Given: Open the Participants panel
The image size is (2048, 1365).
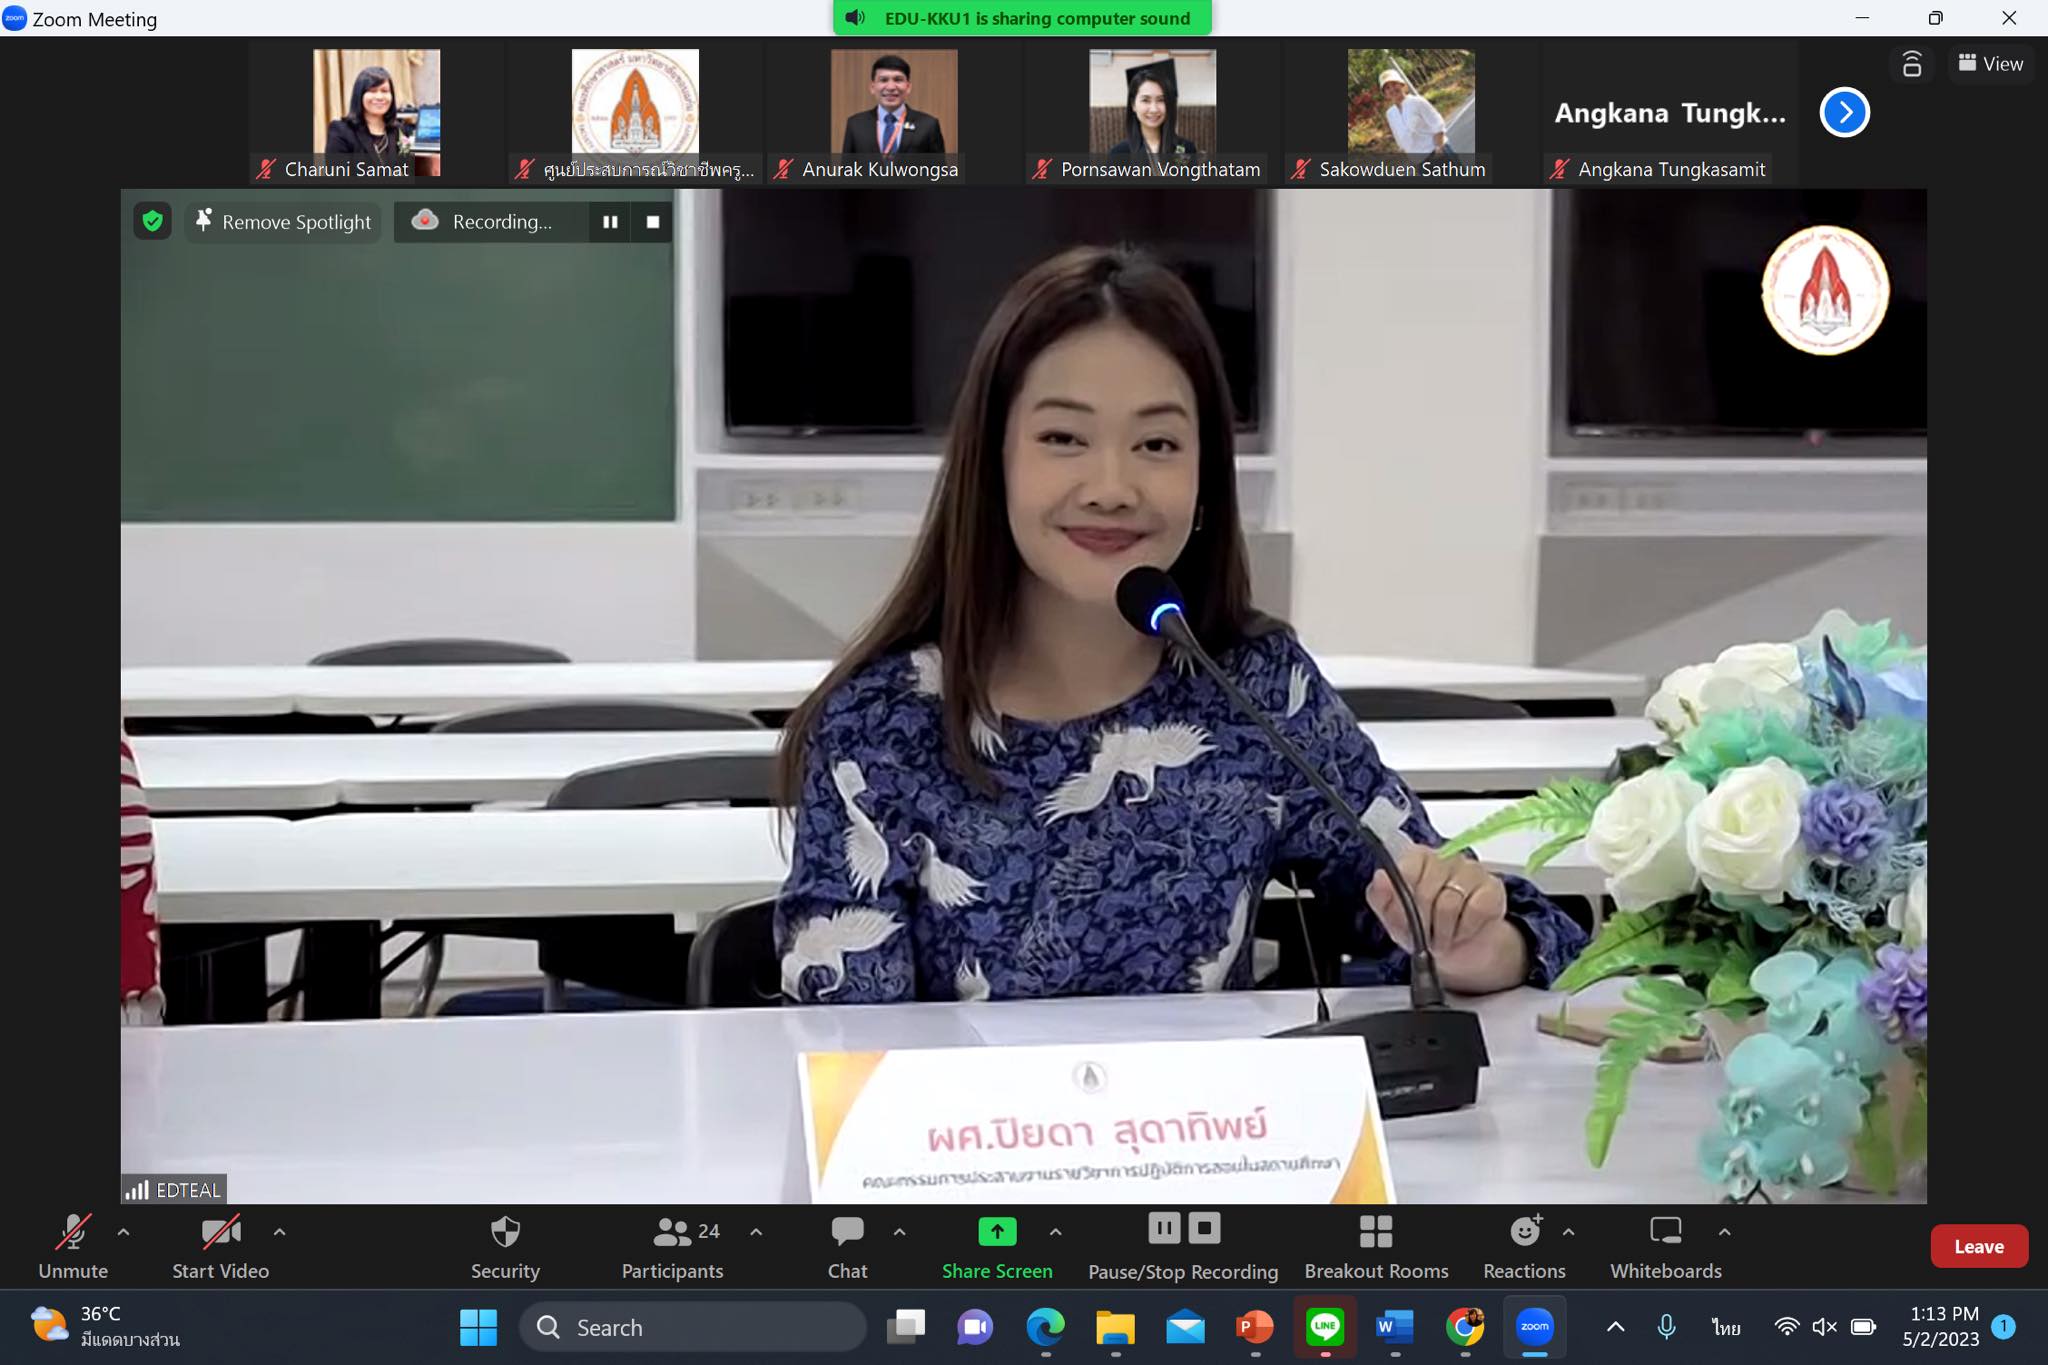Looking at the screenshot, I should (672, 1245).
